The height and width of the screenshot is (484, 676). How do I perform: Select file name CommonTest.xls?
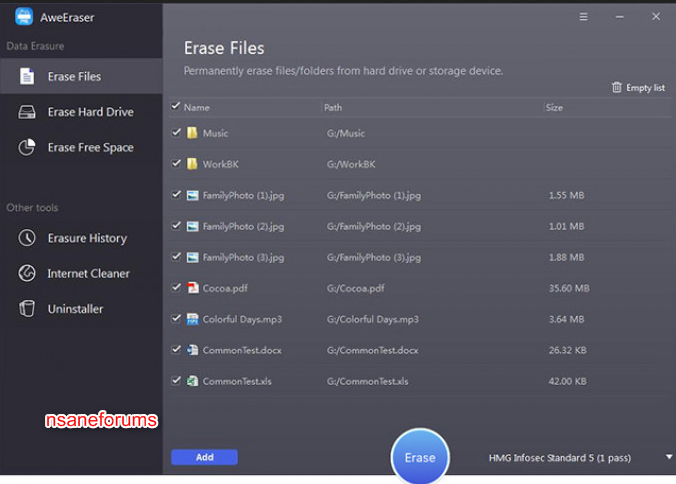point(237,381)
